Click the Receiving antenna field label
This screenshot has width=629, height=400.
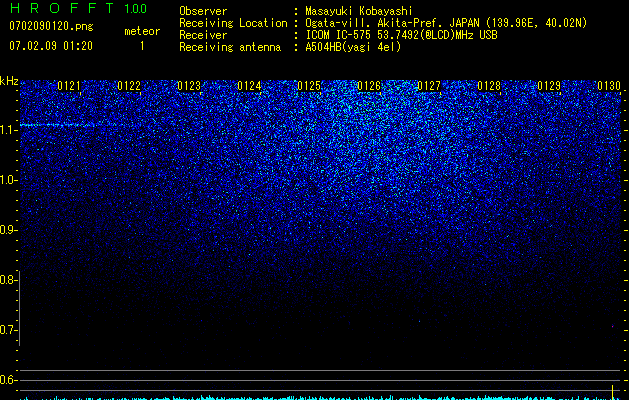pos(230,47)
